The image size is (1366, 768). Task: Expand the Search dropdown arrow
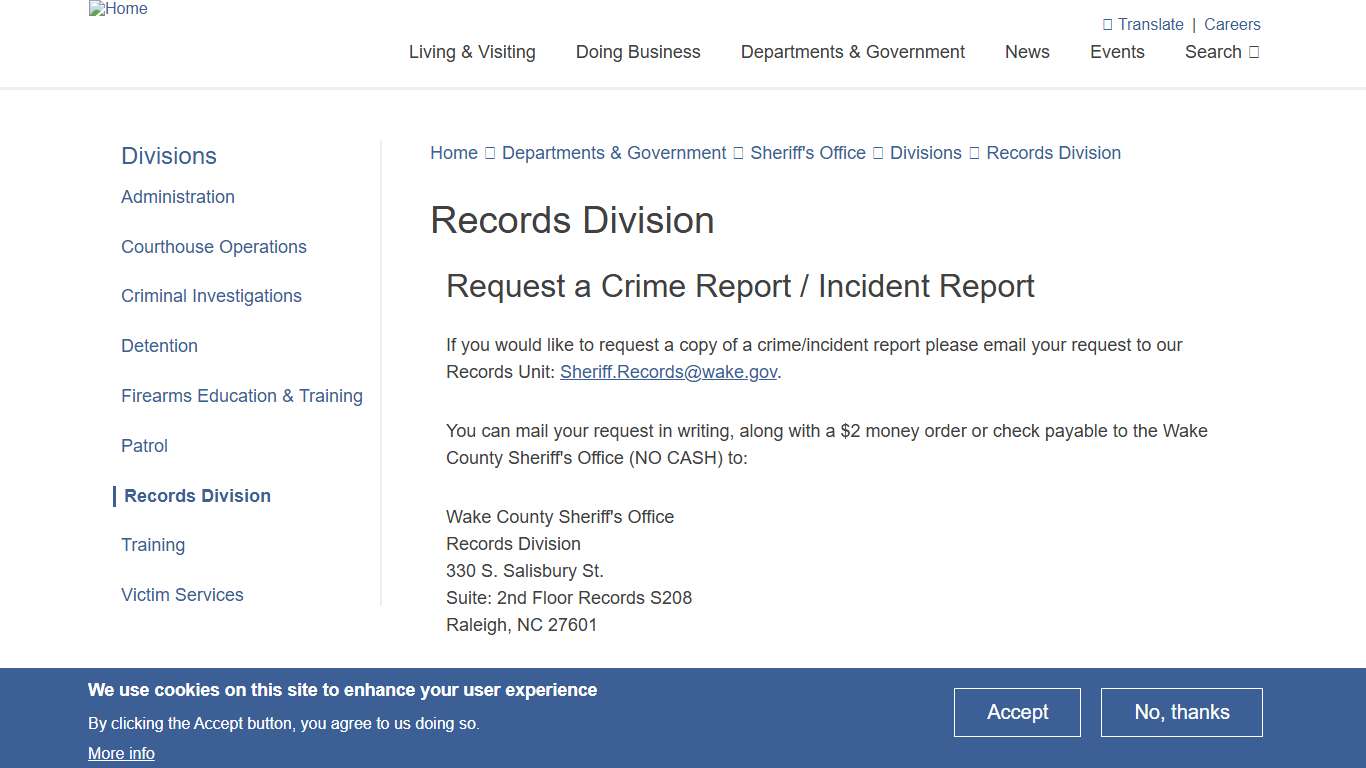click(x=1252, y=52)
